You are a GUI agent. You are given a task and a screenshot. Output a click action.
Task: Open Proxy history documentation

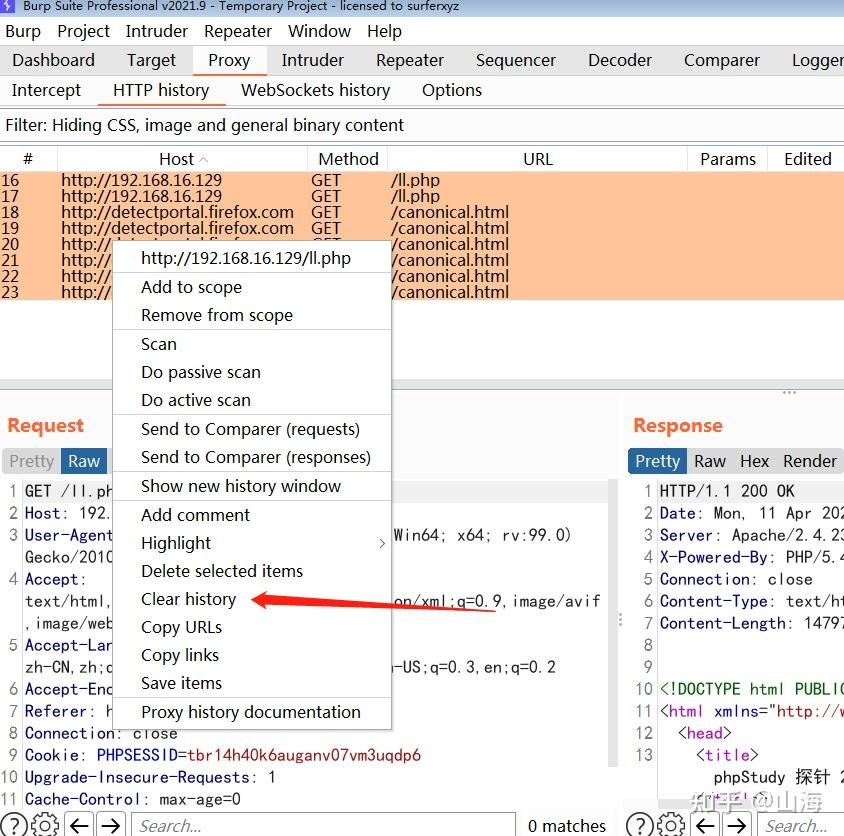click(x=250, y=712)
